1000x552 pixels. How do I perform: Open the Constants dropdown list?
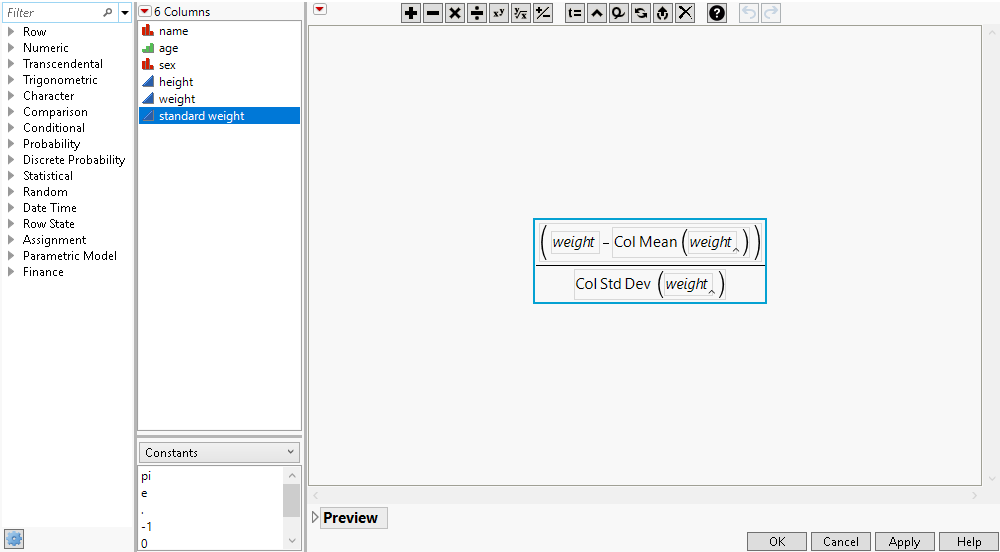[x=219, y=453]
